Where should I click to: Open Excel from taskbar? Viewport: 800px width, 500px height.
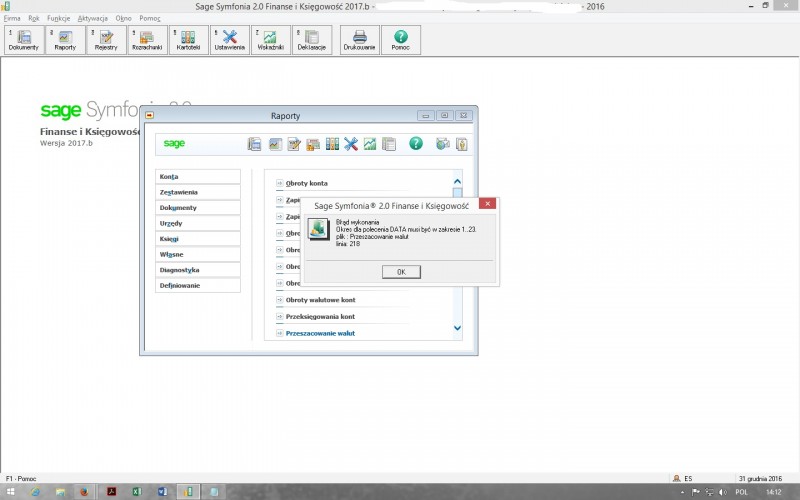click(x=137, y=492)
